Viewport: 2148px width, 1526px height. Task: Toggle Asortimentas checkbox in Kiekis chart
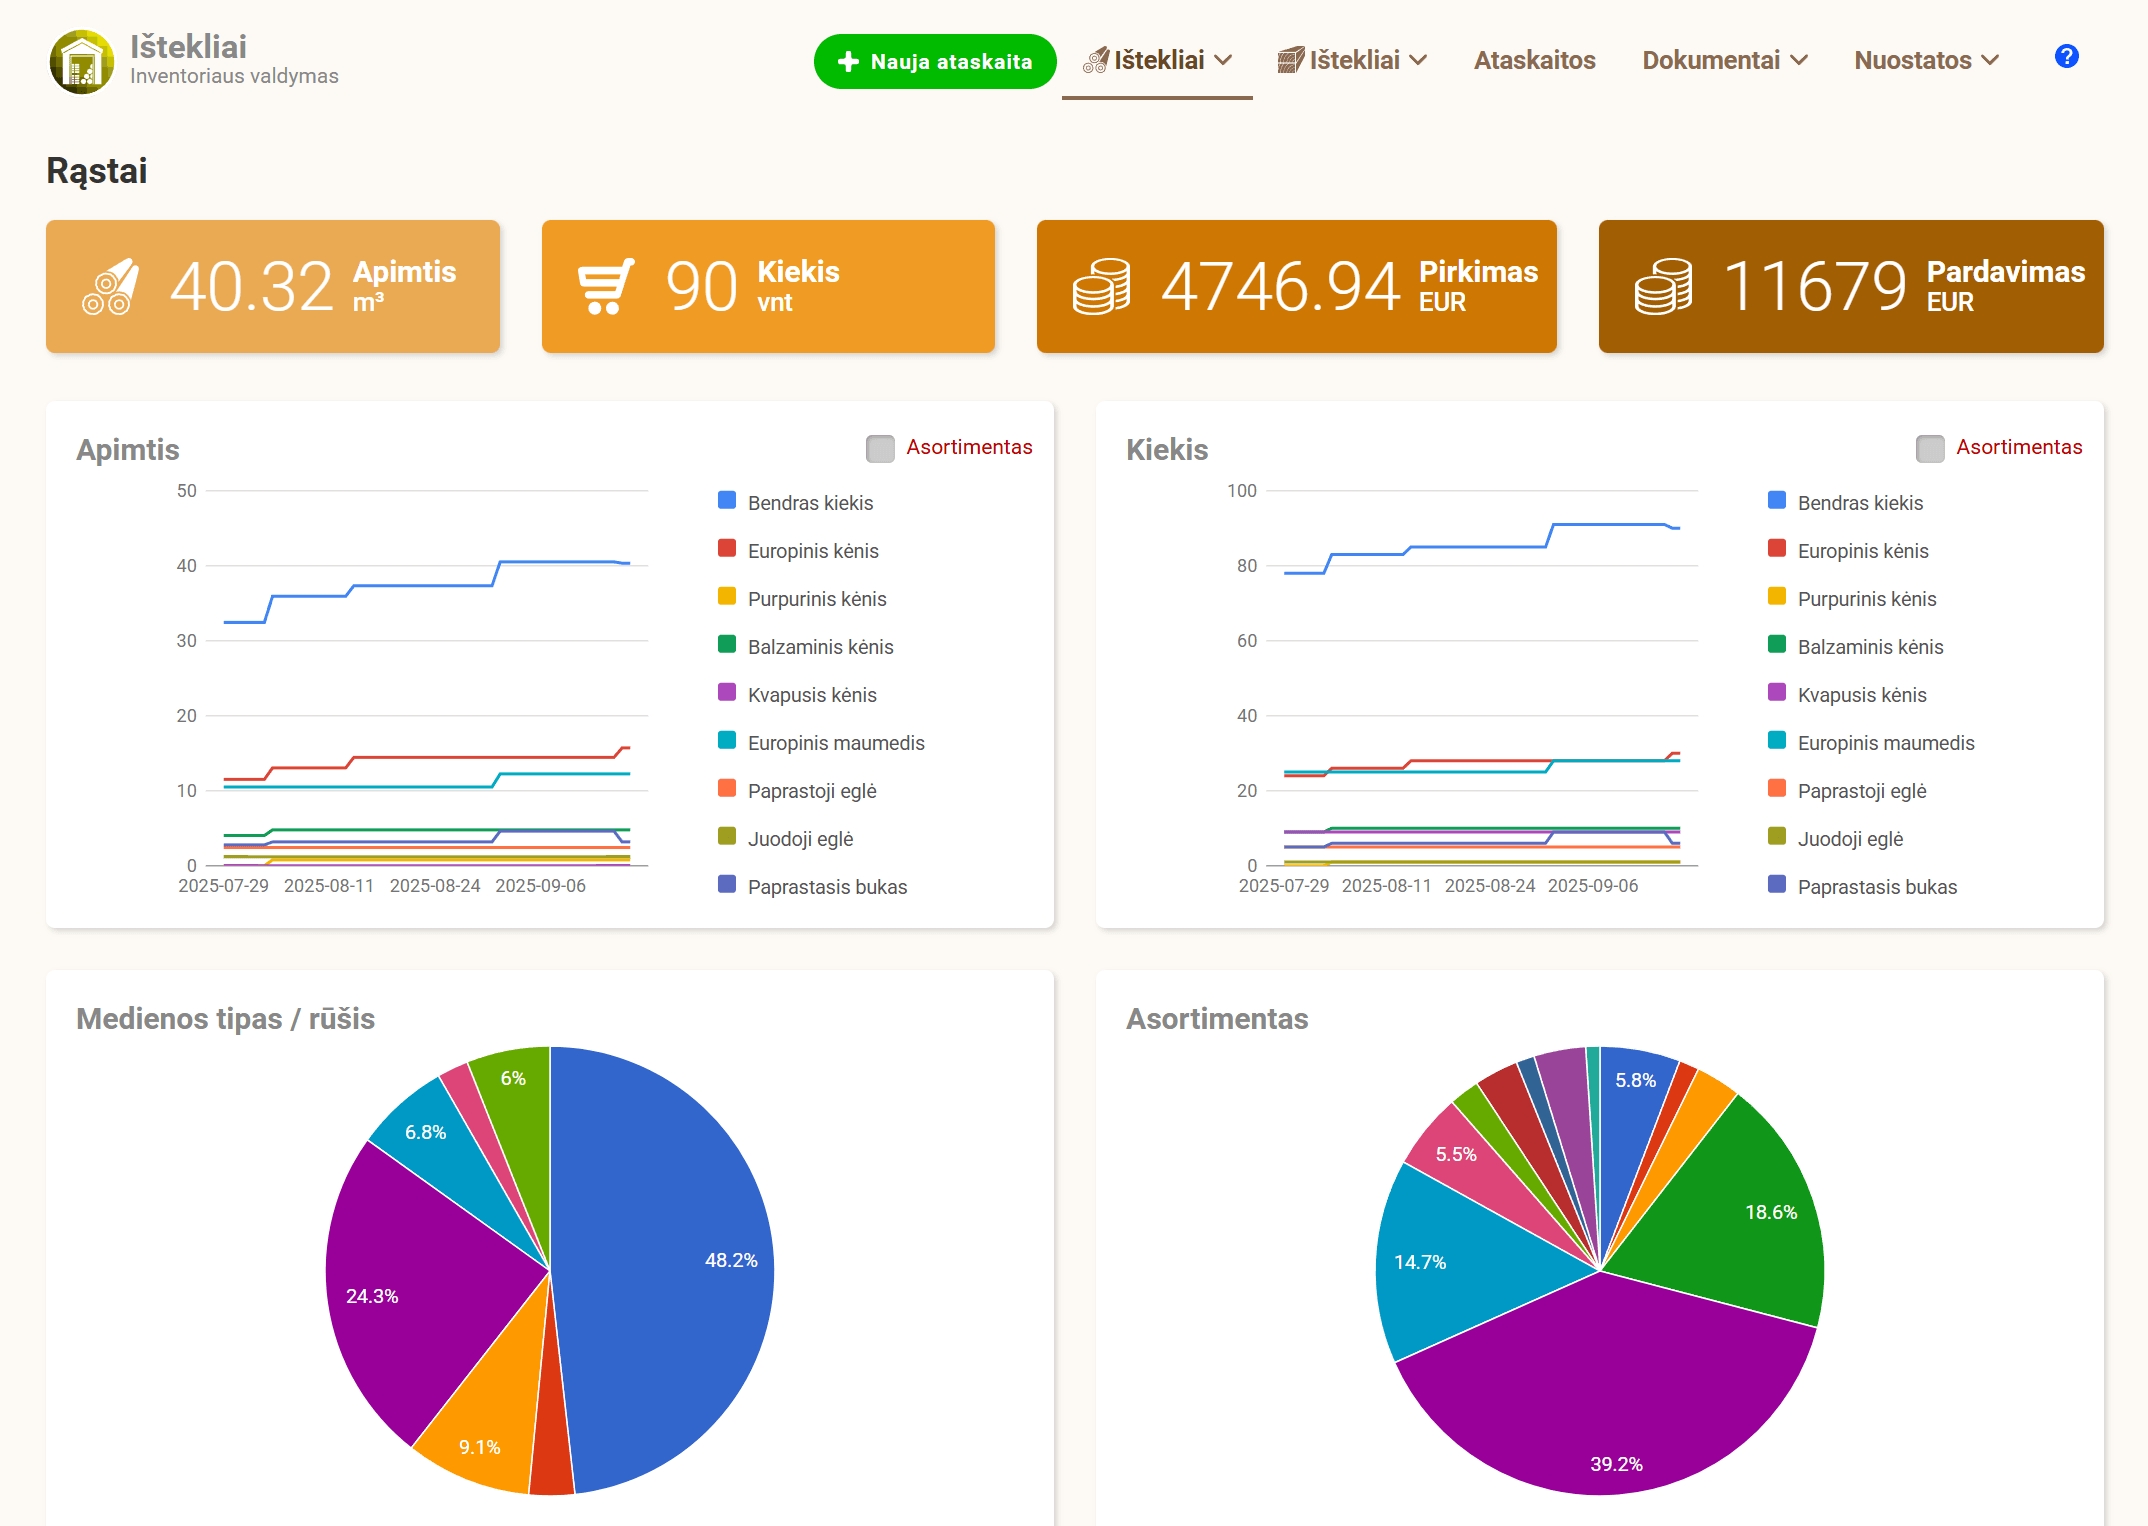pyautogui.click(x=1930, y=448)
